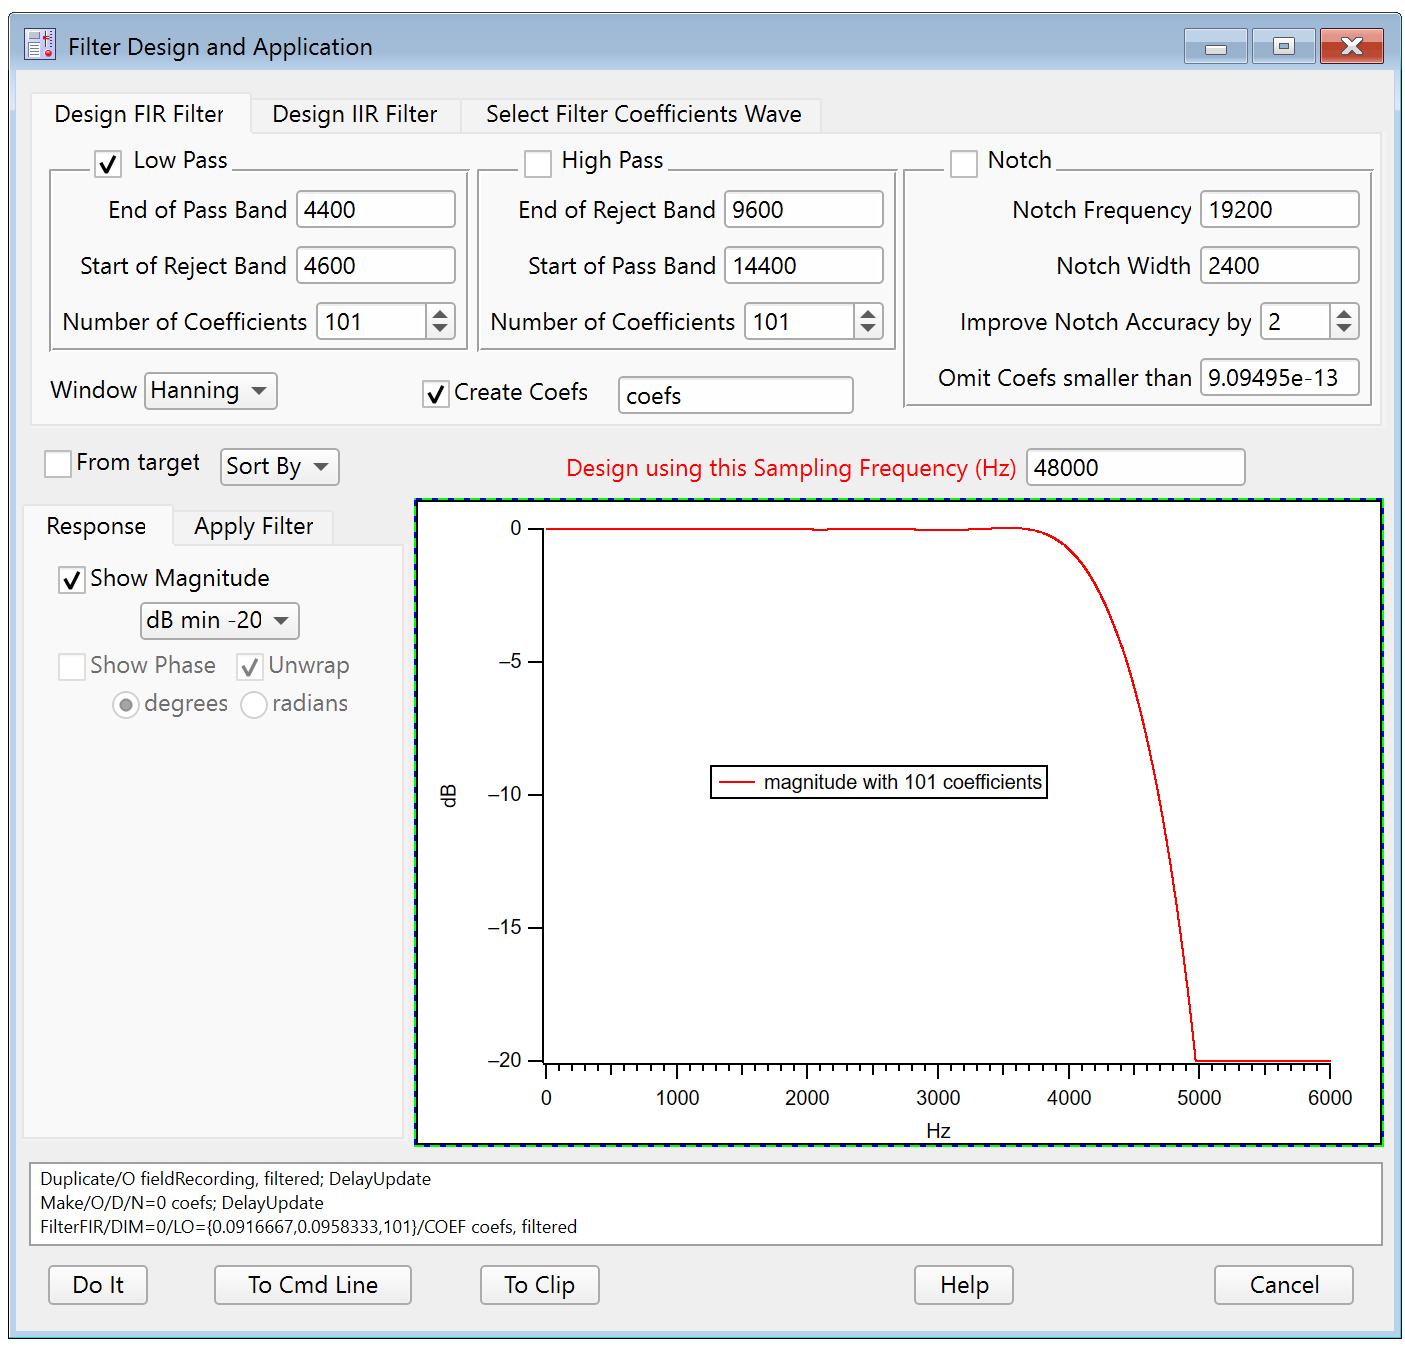Open the Window type Hanning dropdown
1405x1346 pixels.
(x=211, y=391)
